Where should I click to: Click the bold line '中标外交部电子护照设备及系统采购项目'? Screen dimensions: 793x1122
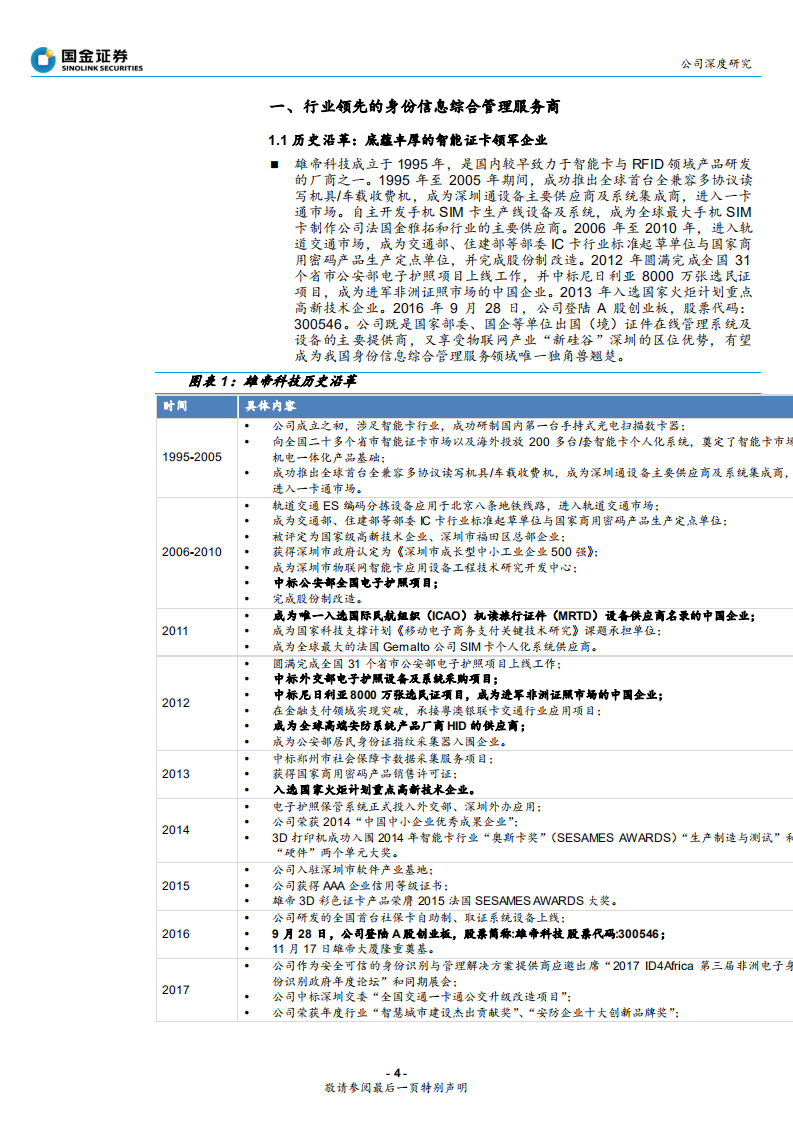(x=386, y=679)
